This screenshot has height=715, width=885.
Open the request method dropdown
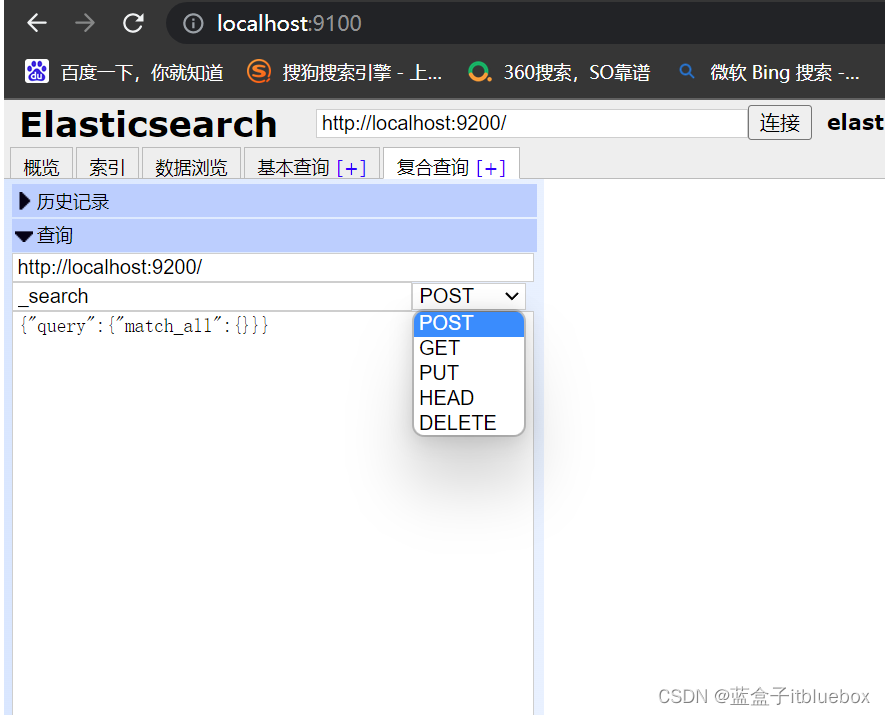pos(468,296)
